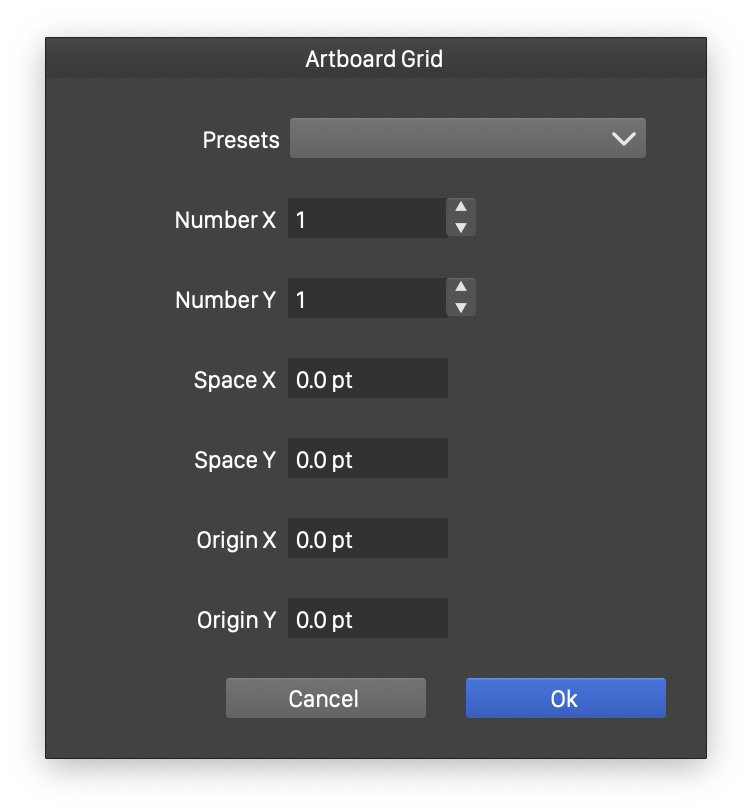Click the Space Y label
Viewport: 752px width, 812px height.
[235, 460]
